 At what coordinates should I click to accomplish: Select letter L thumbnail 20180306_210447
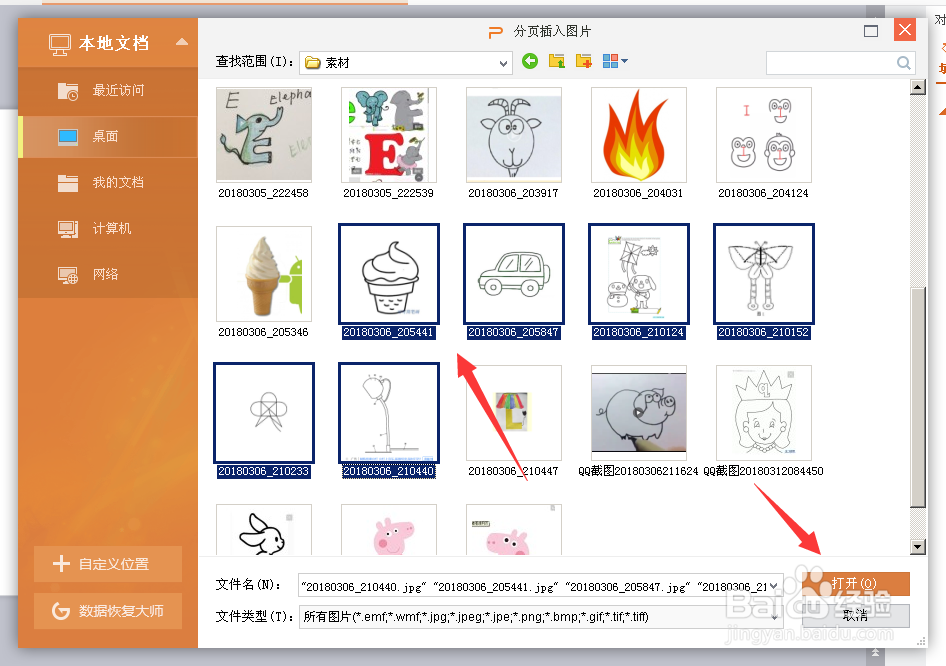[513, 413]
